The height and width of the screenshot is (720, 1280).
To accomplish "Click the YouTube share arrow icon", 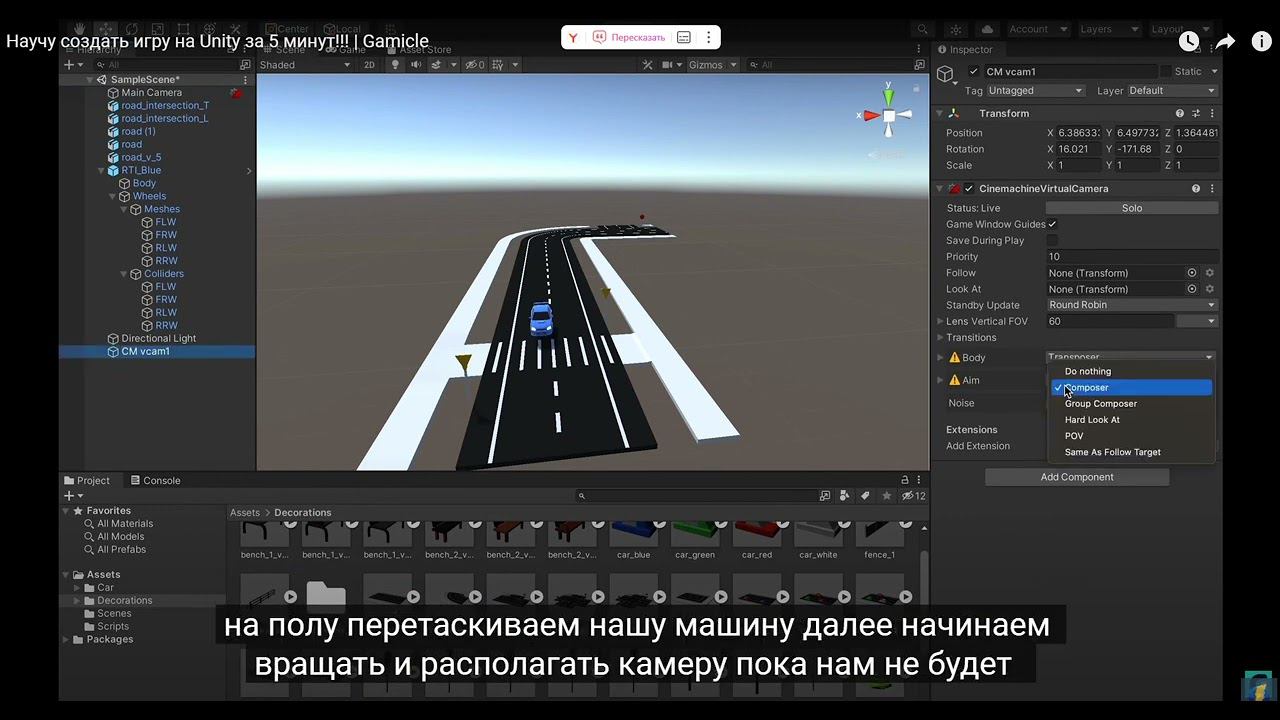I will 1225,41.
